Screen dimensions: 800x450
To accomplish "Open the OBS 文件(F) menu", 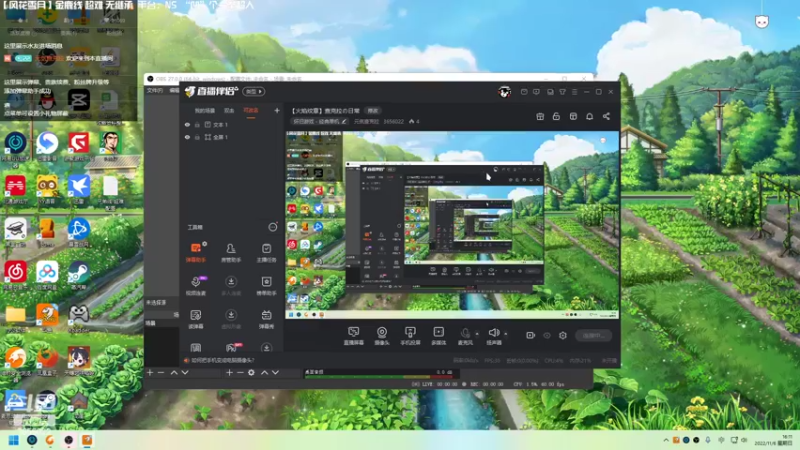I will pos(155,90).
